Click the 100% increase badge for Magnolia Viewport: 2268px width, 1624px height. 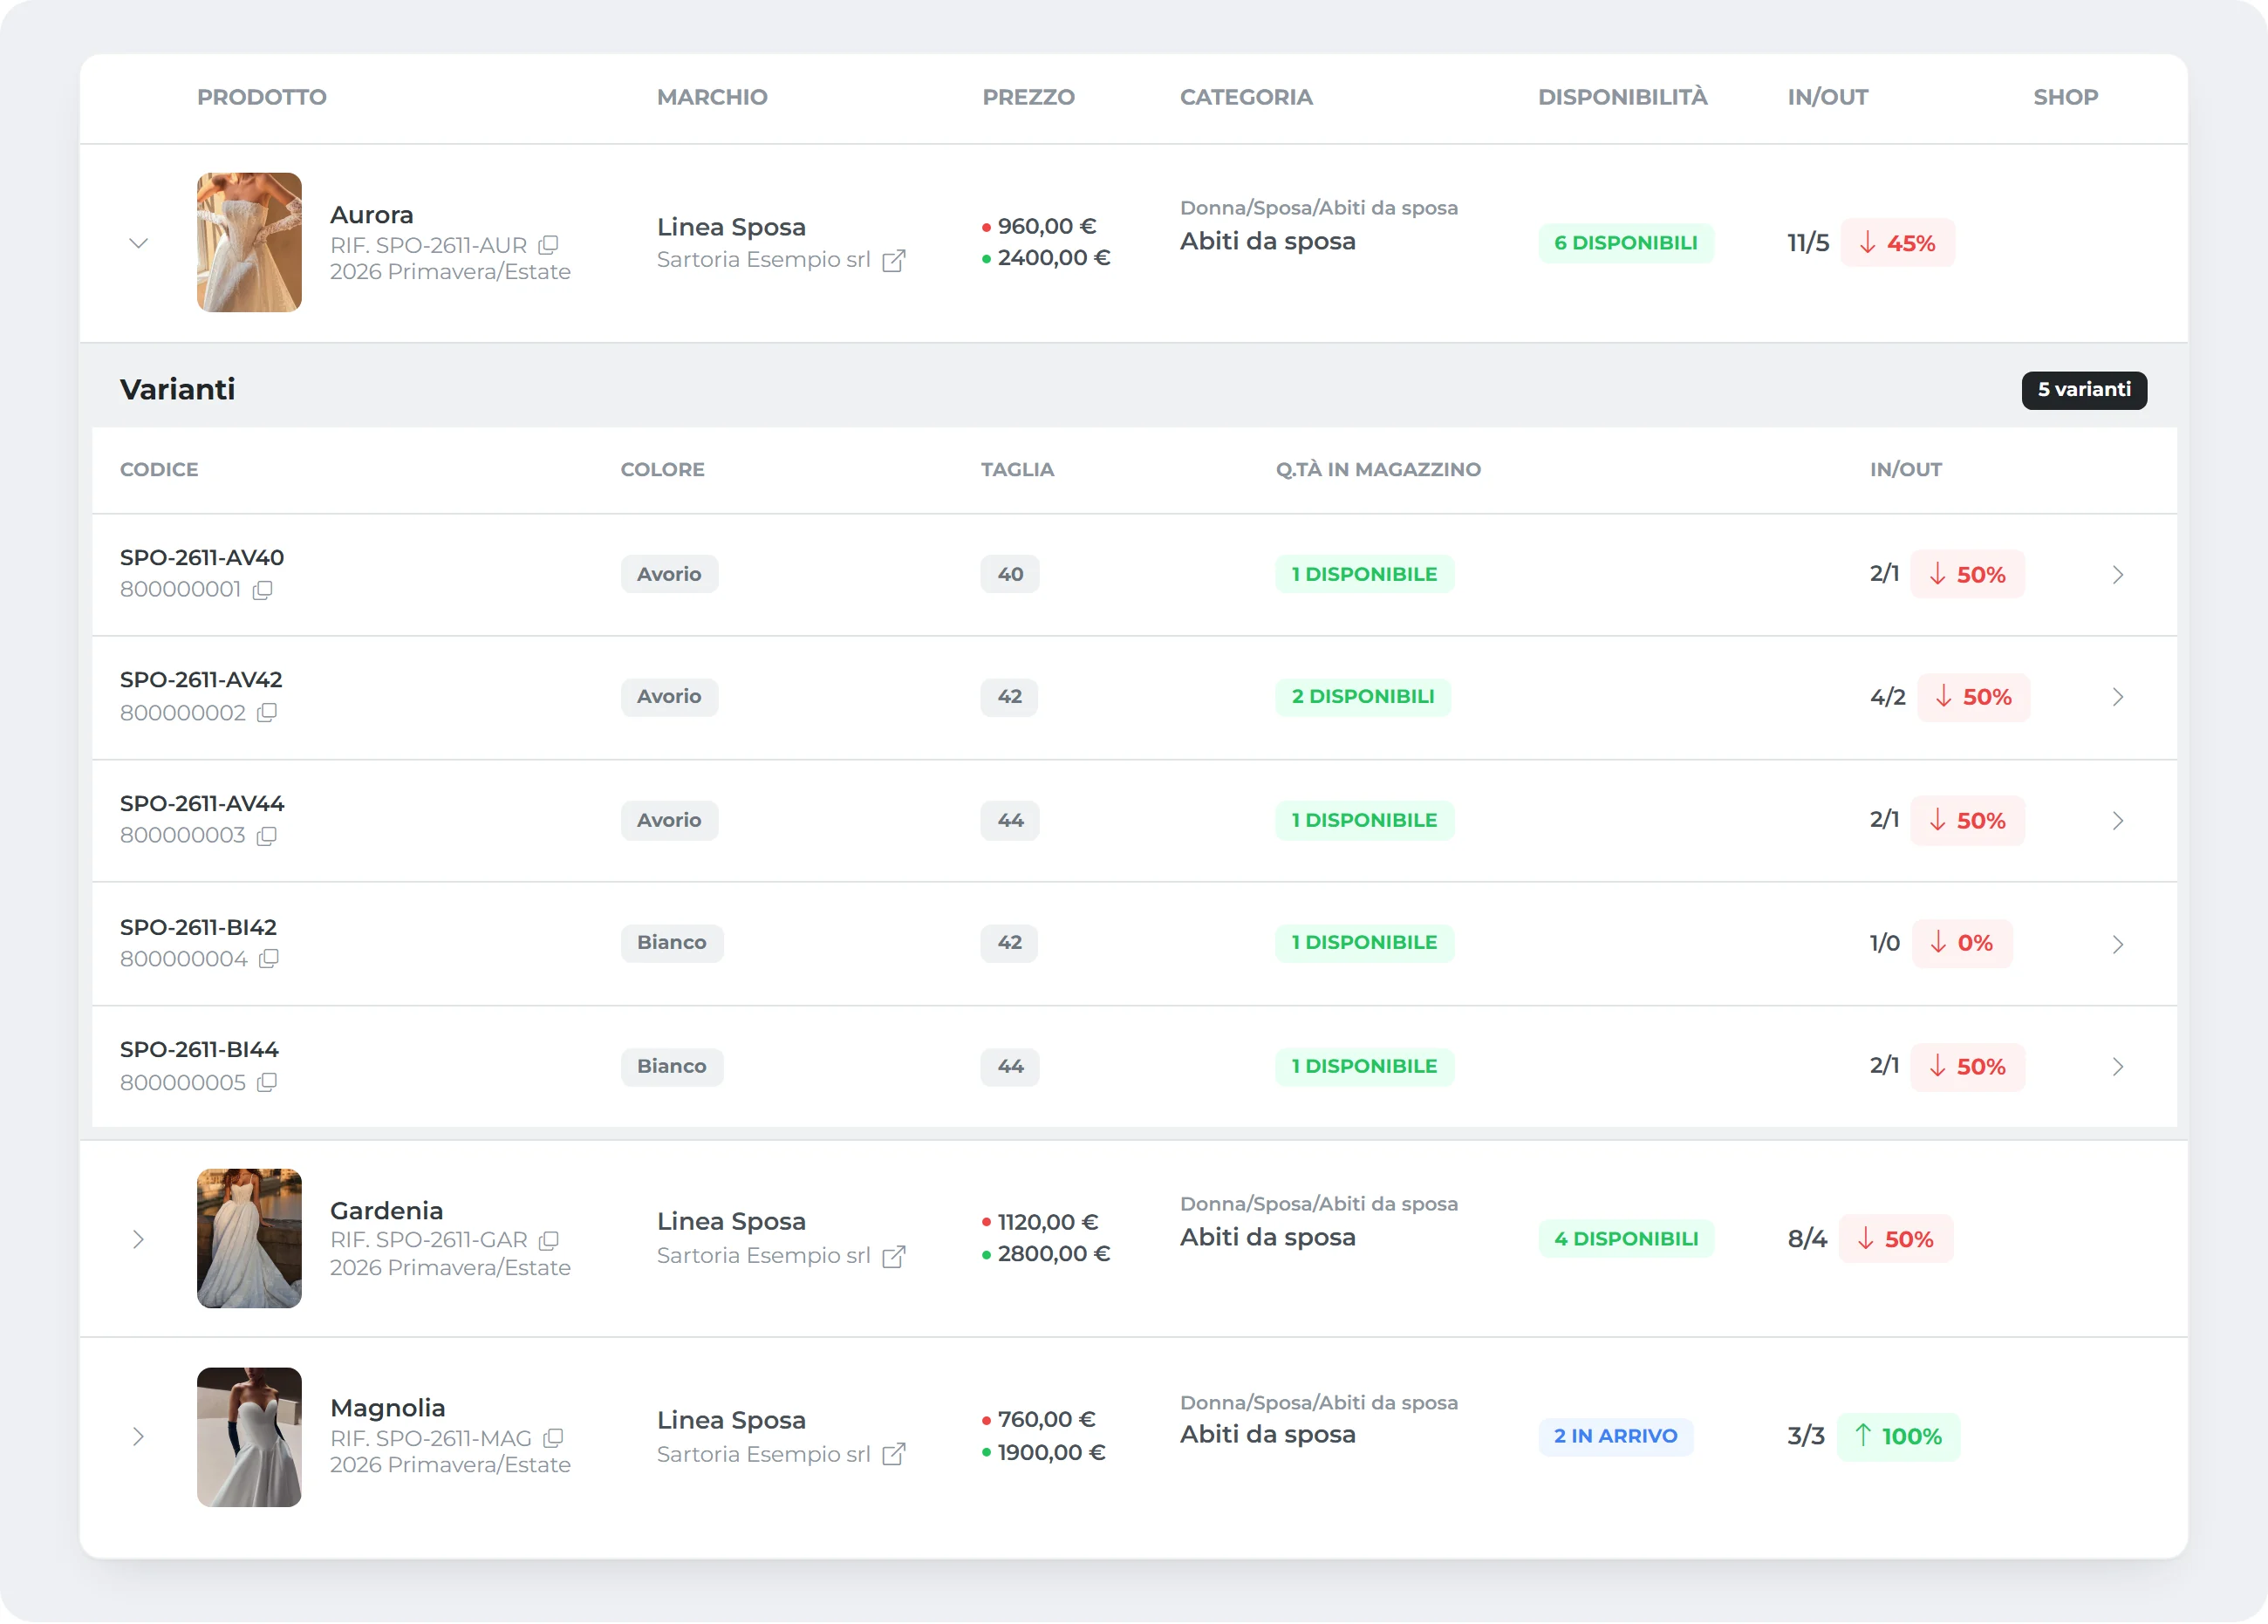coord(1898,1437)
